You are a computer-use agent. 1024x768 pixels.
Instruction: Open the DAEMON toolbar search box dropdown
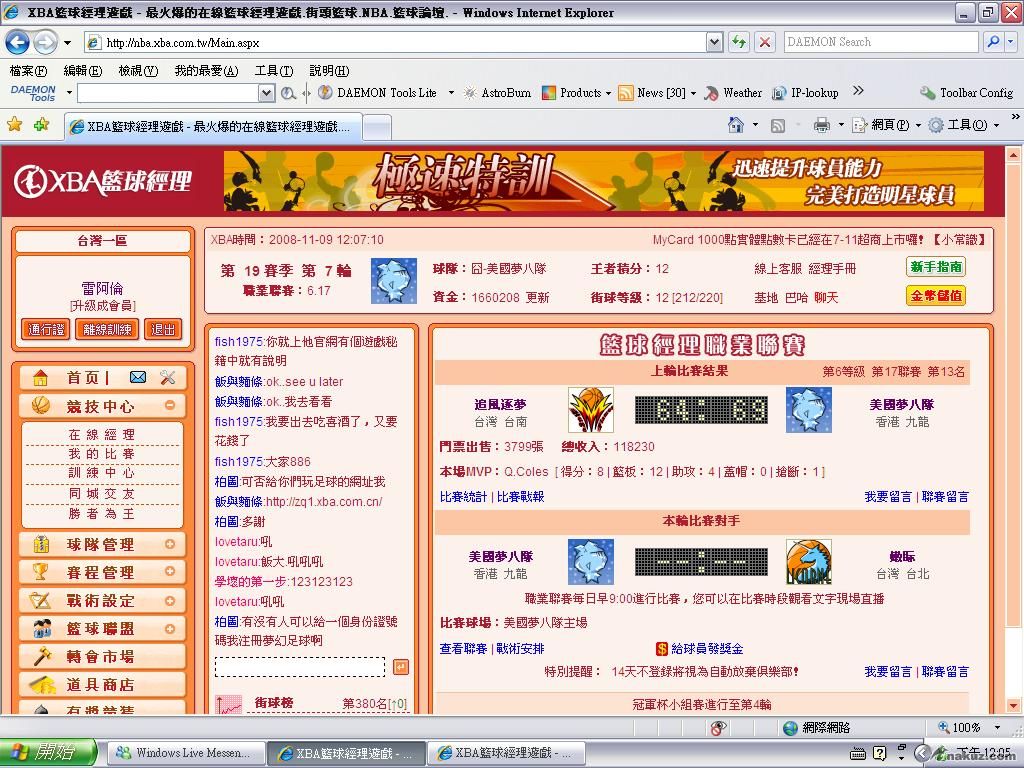point(266,93)
